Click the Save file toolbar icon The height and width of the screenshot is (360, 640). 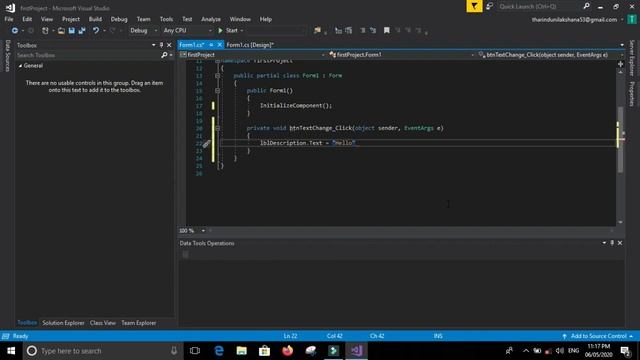tap(72, 31)
